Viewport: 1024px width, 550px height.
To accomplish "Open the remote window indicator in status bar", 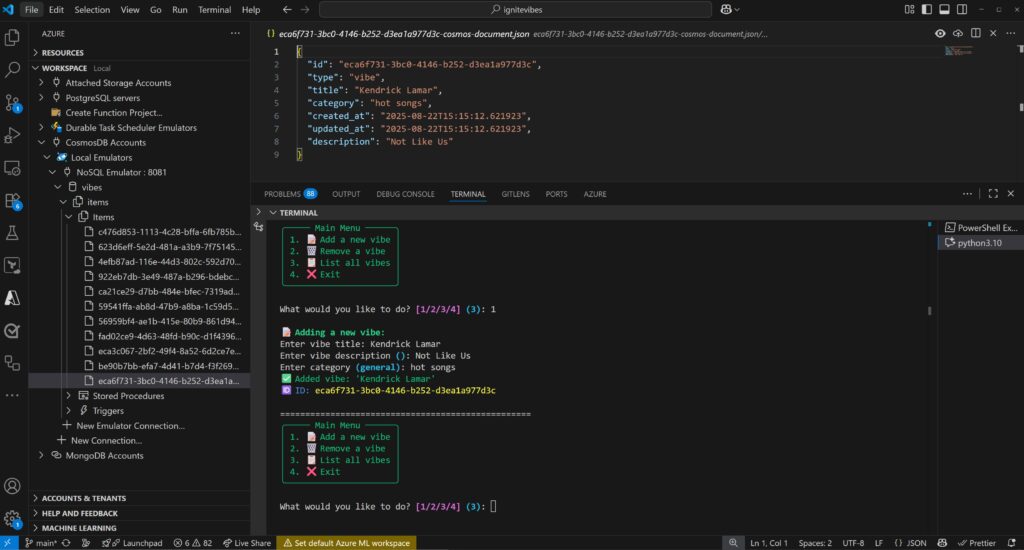I will (8, 543).
